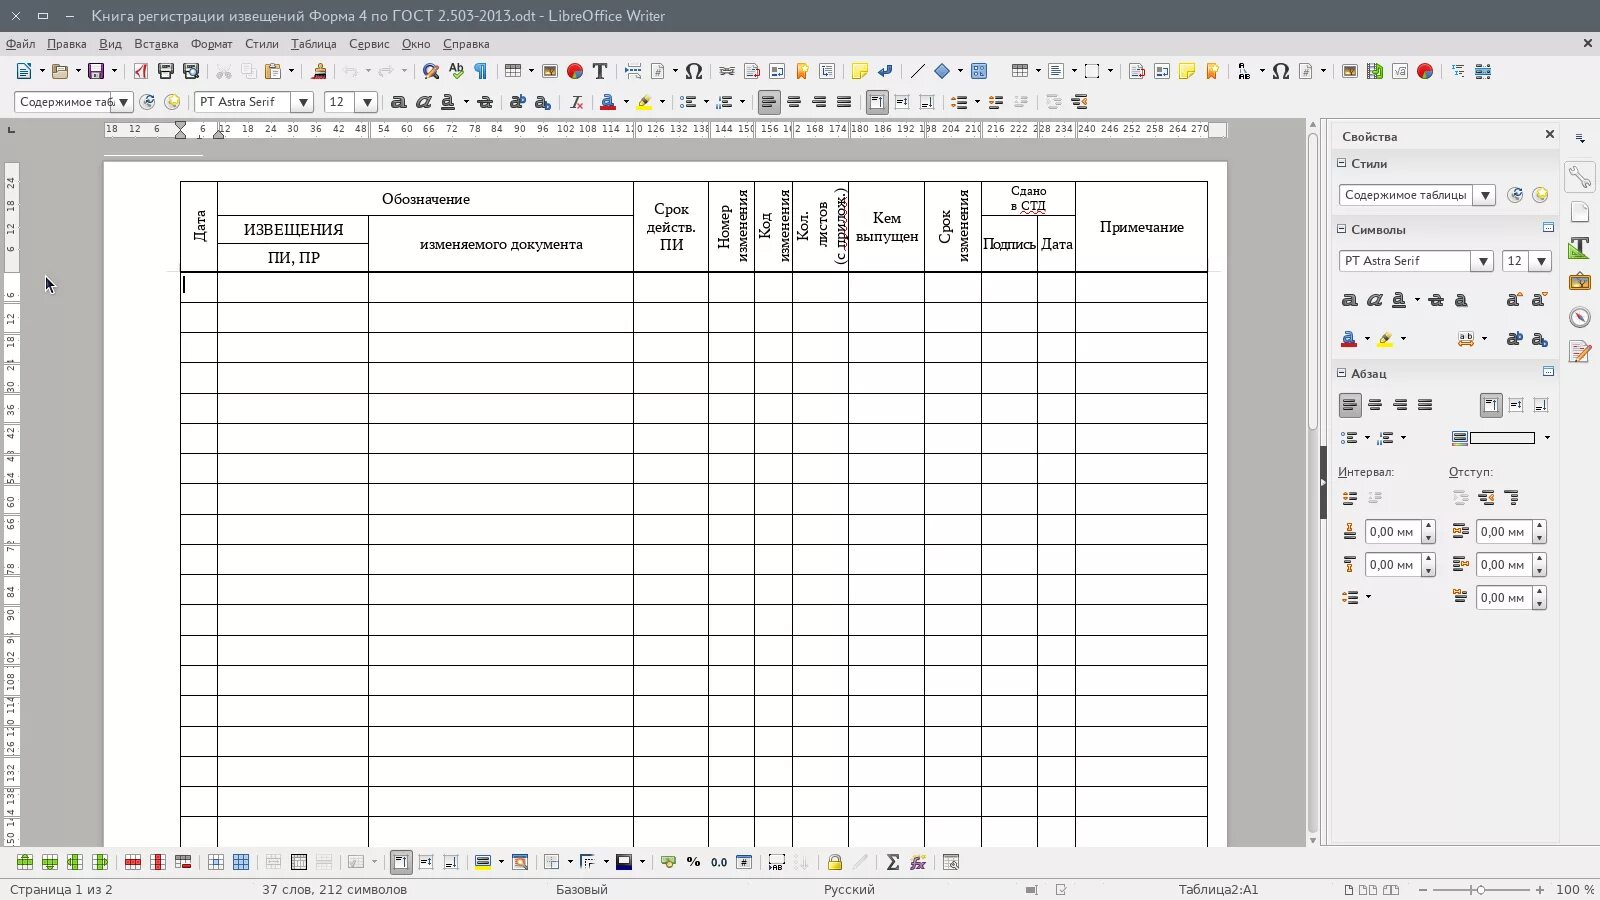Open the font size dropdown in the toolbar
The height and width of the screenshot is (900, 1600).
coord(367,102)
